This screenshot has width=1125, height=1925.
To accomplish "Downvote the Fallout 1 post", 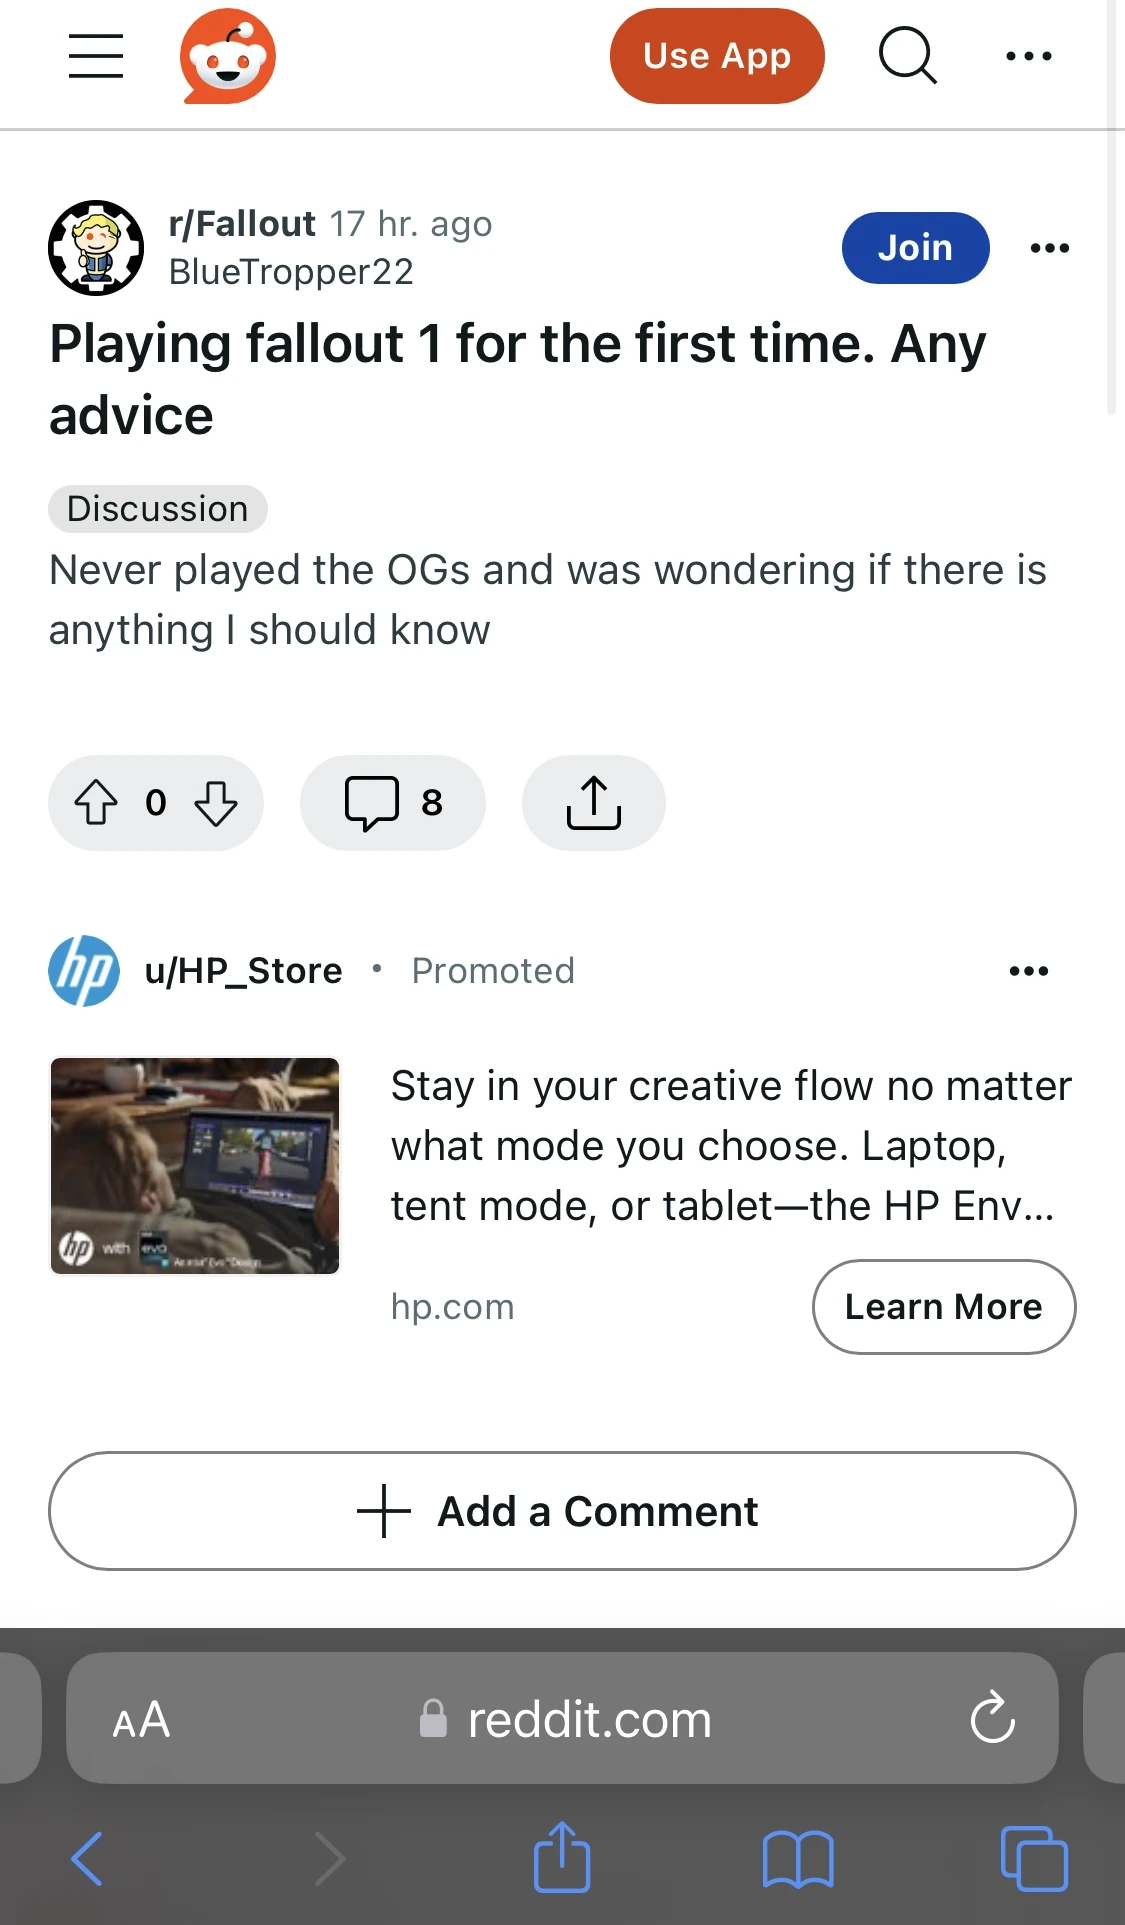I will (216, 802).
